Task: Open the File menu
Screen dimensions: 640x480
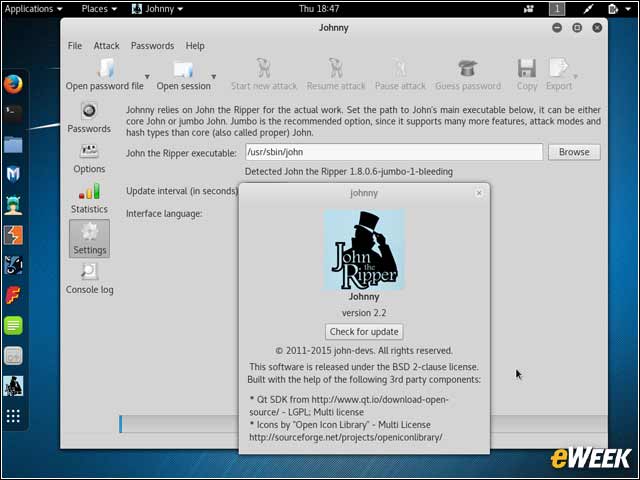Action: coord(75,46)
